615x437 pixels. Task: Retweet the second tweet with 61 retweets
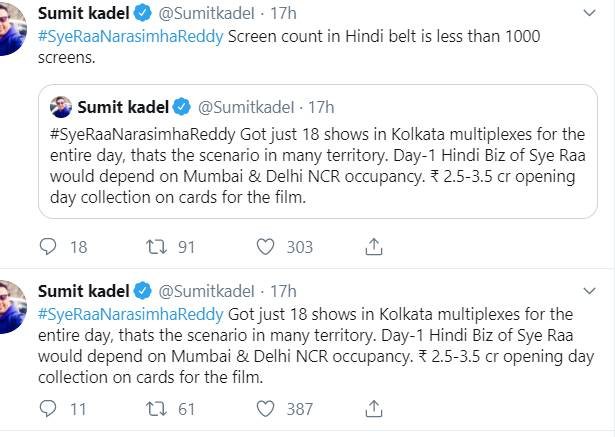[x=156, y=408]
